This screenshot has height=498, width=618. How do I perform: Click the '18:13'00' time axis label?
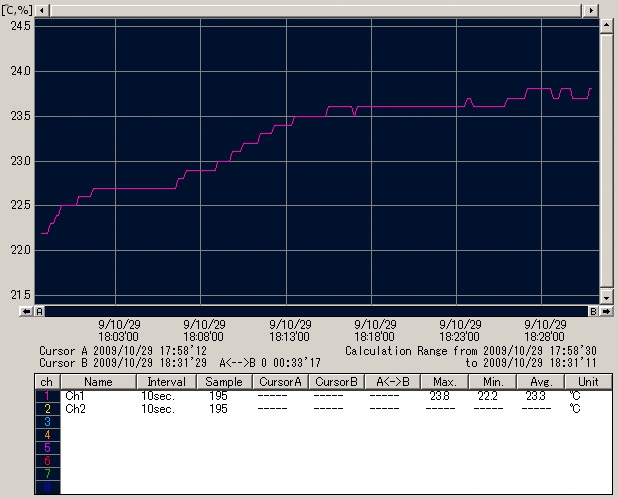tap(289, 336)
